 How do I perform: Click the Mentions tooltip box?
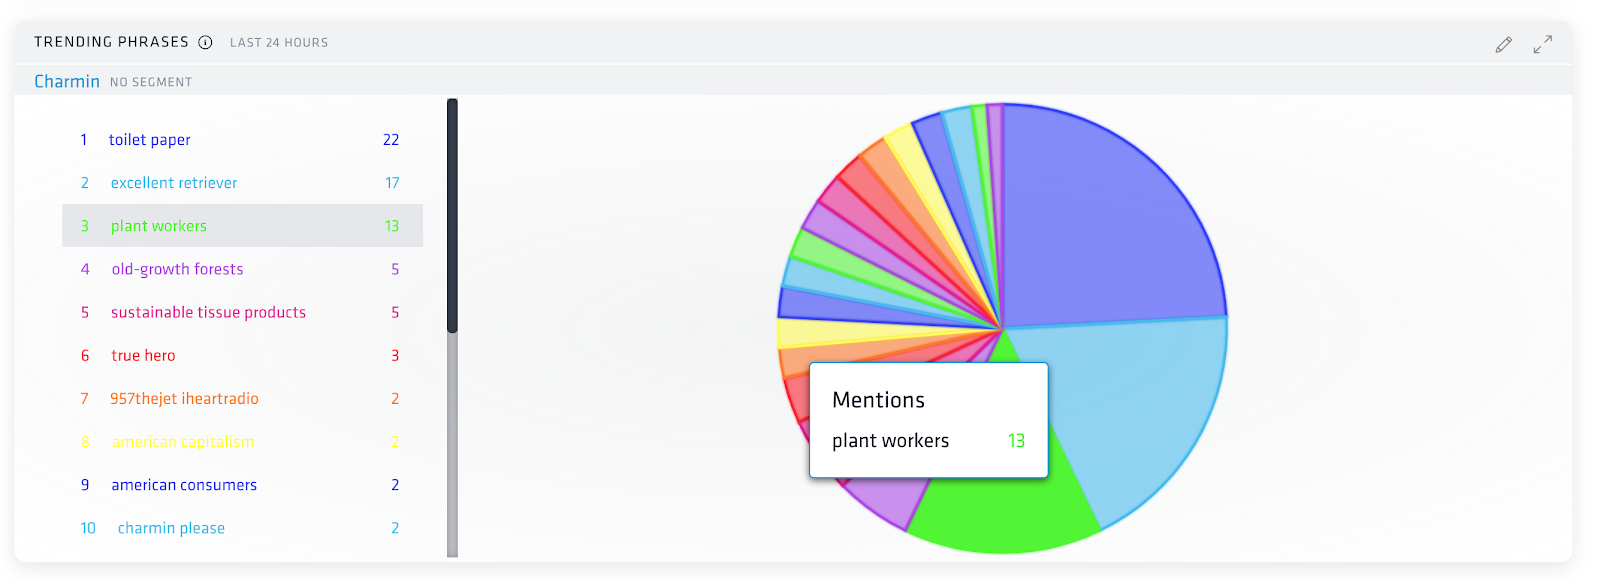[928, 419]
